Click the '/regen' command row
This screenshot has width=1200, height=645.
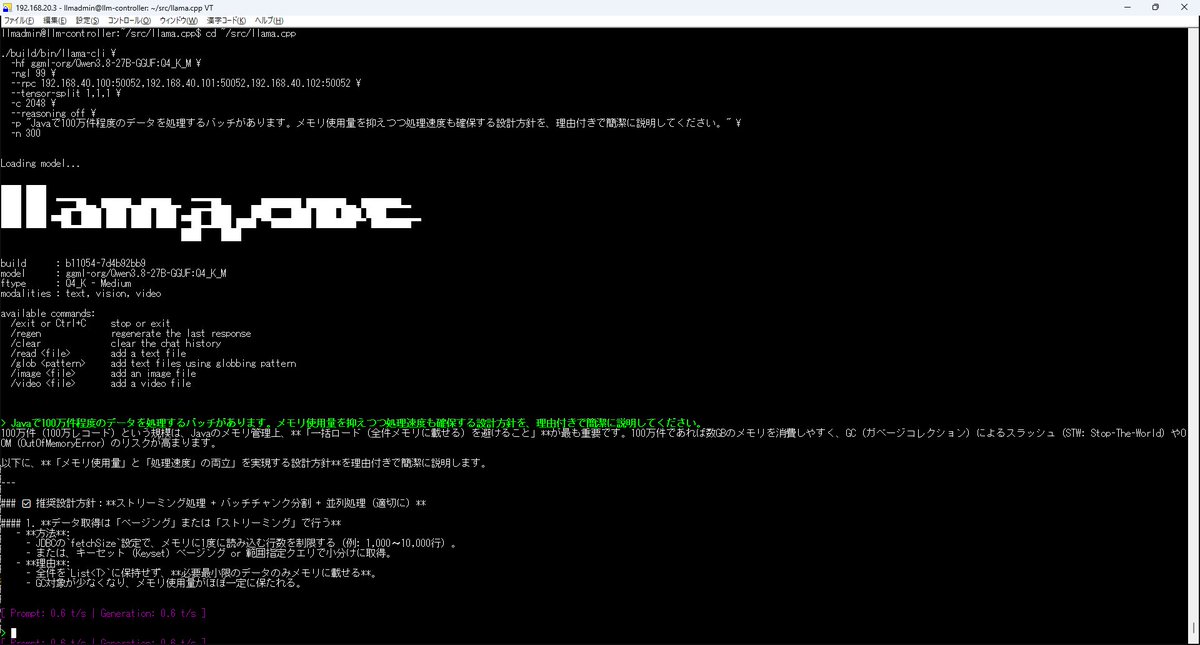(x=130, y=333)
